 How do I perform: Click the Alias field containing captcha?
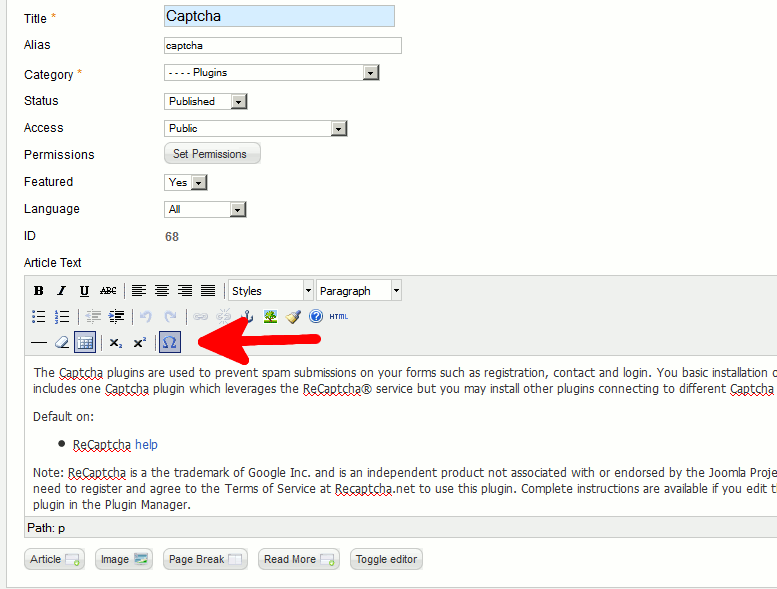click(x=282, y=46)
